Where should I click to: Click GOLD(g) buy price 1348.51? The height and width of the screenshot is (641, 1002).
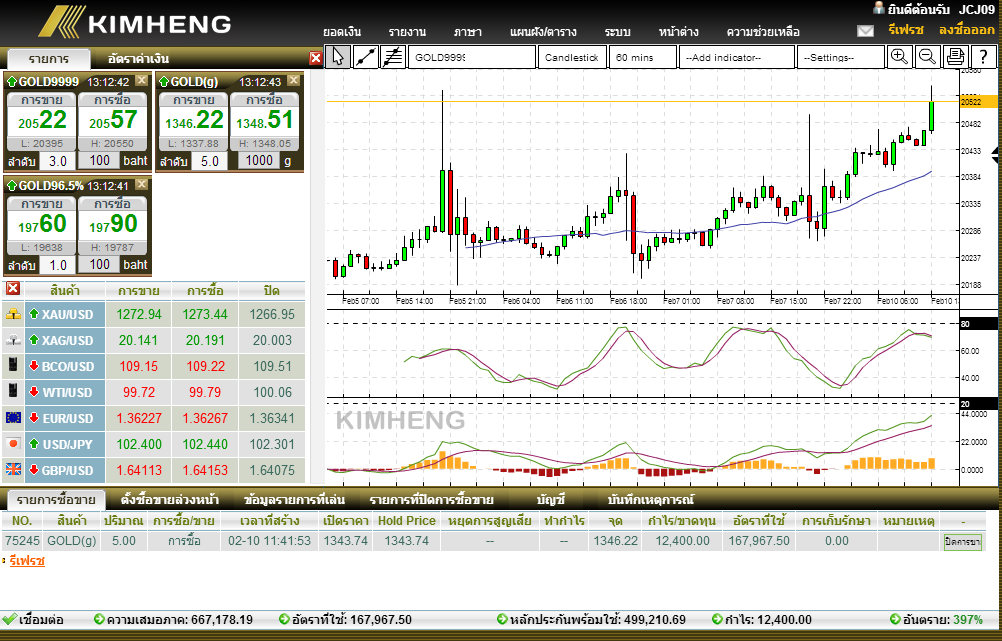(265, 121)
